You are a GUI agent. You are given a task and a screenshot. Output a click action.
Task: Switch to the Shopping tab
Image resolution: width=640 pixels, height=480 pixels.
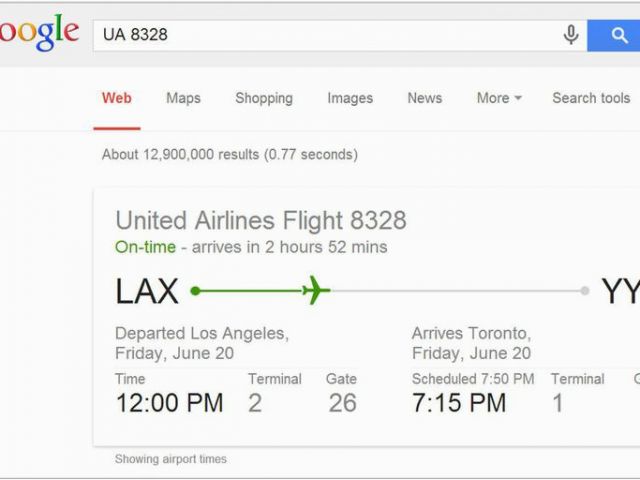click(264, 98)
